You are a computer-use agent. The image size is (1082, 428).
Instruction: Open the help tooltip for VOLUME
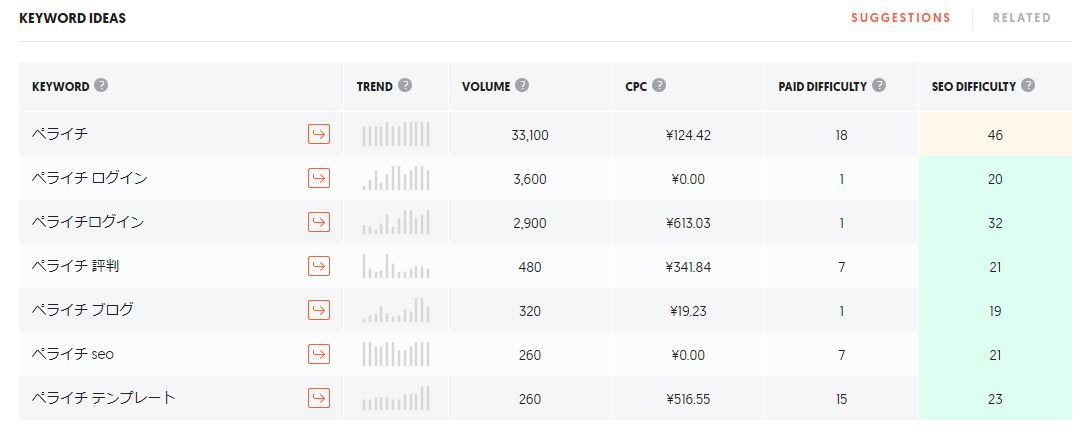coord(522,86)
